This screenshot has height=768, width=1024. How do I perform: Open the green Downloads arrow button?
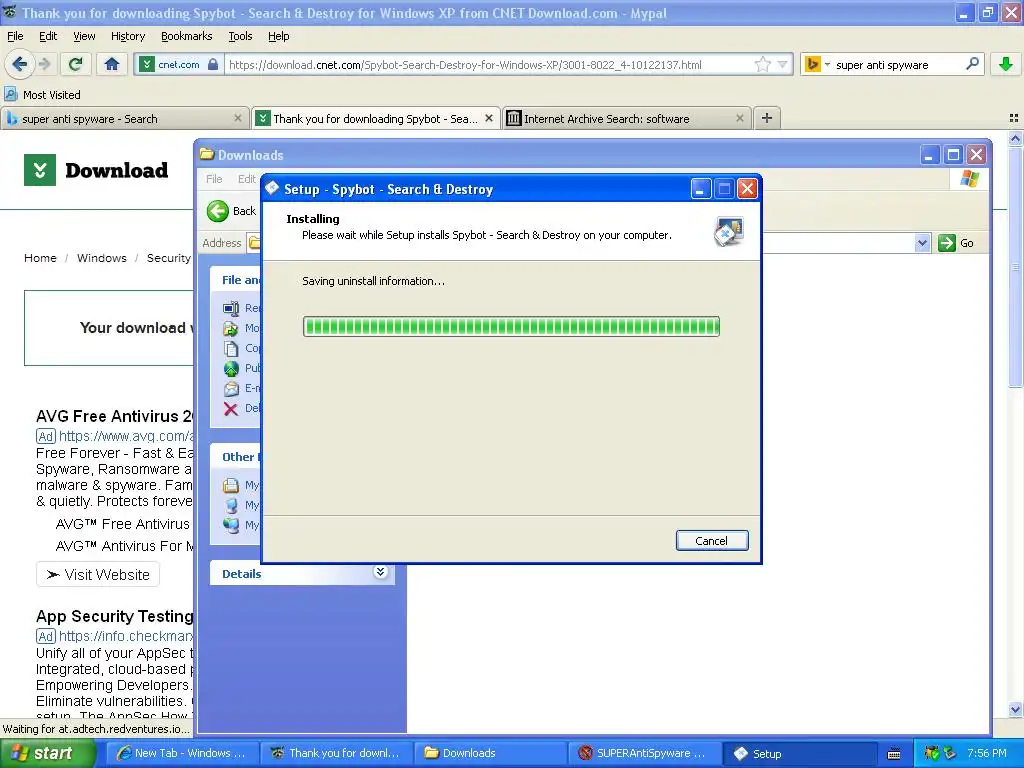pyautogui.click(x=1006, y=64)
